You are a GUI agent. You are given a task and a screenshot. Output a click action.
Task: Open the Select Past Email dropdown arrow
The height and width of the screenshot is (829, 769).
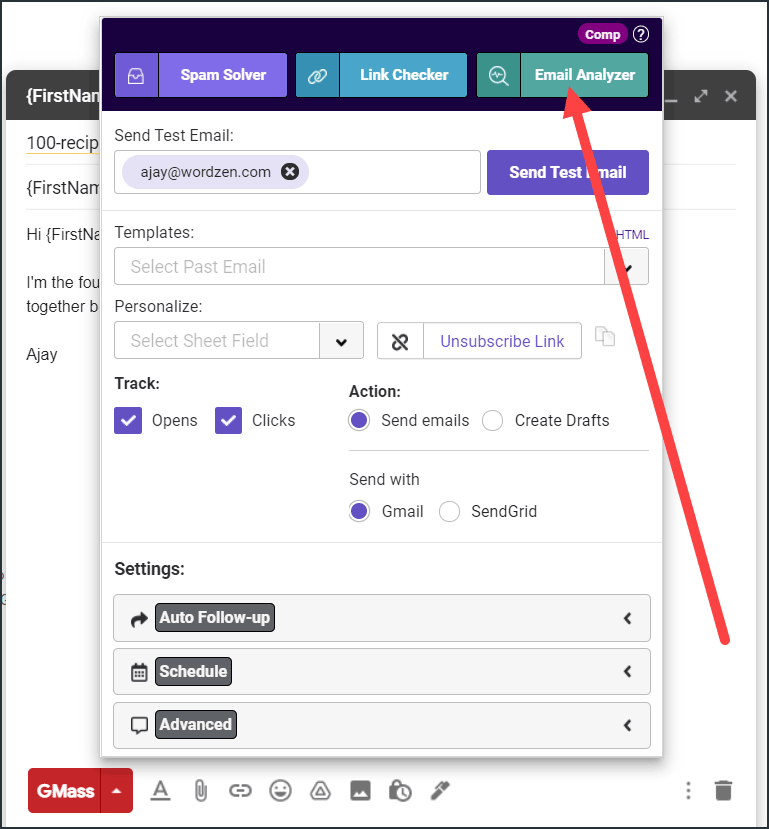coord(627,266)
